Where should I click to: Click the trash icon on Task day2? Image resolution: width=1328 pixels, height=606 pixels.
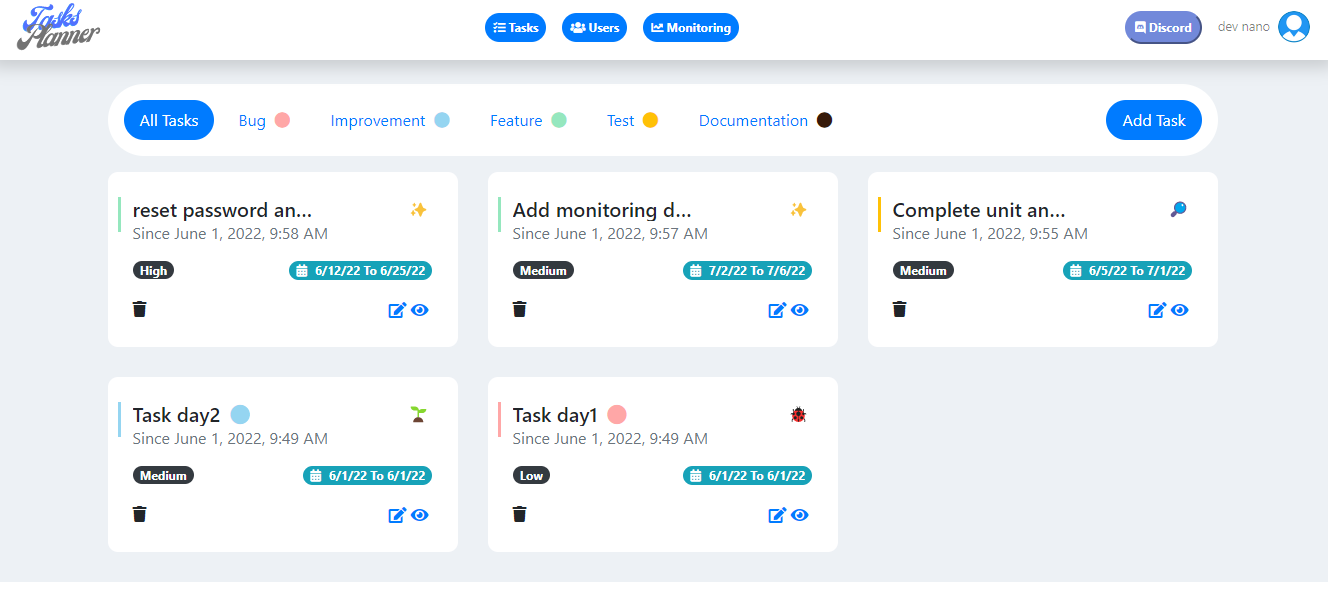coord(140,514)
